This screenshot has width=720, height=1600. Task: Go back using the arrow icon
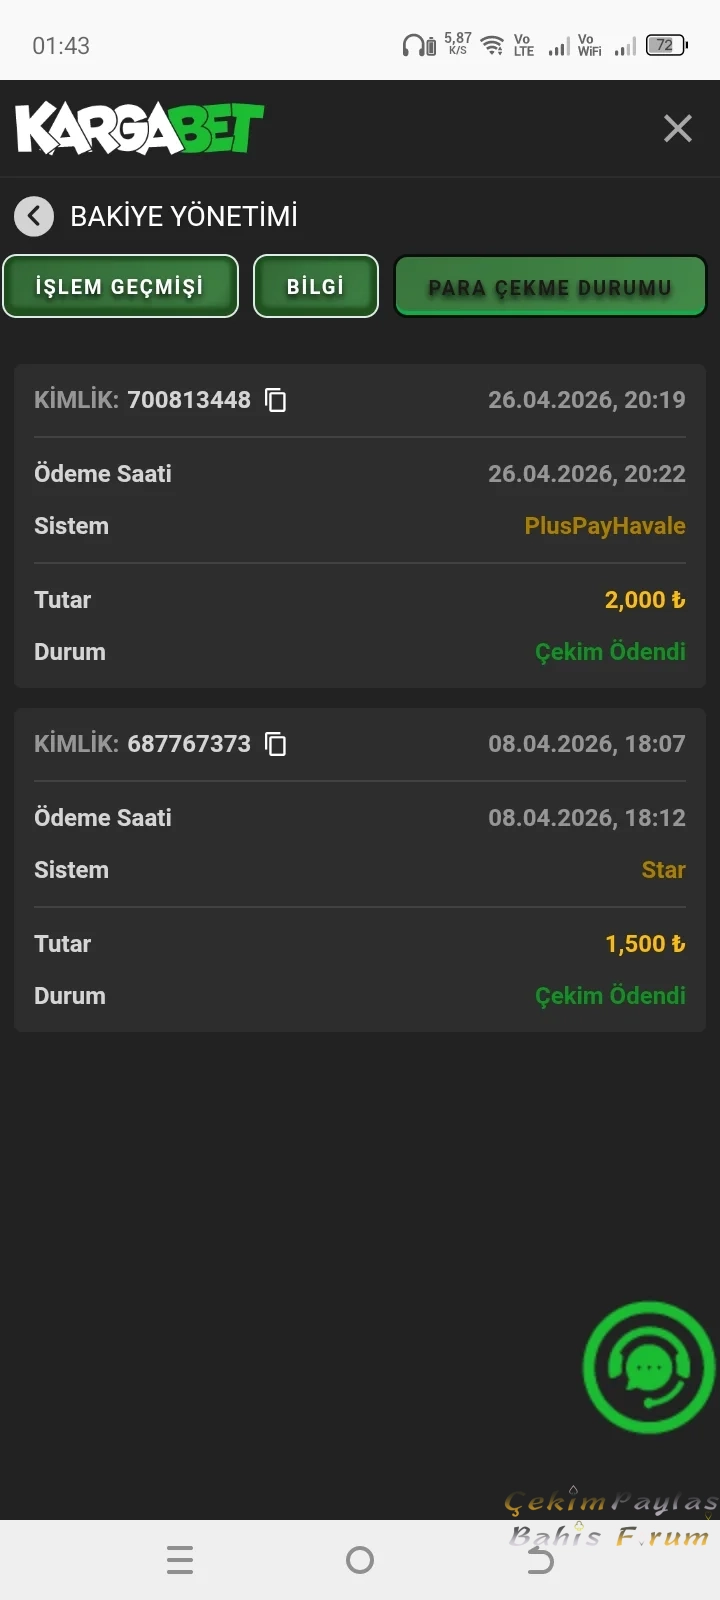pos(34,216)
